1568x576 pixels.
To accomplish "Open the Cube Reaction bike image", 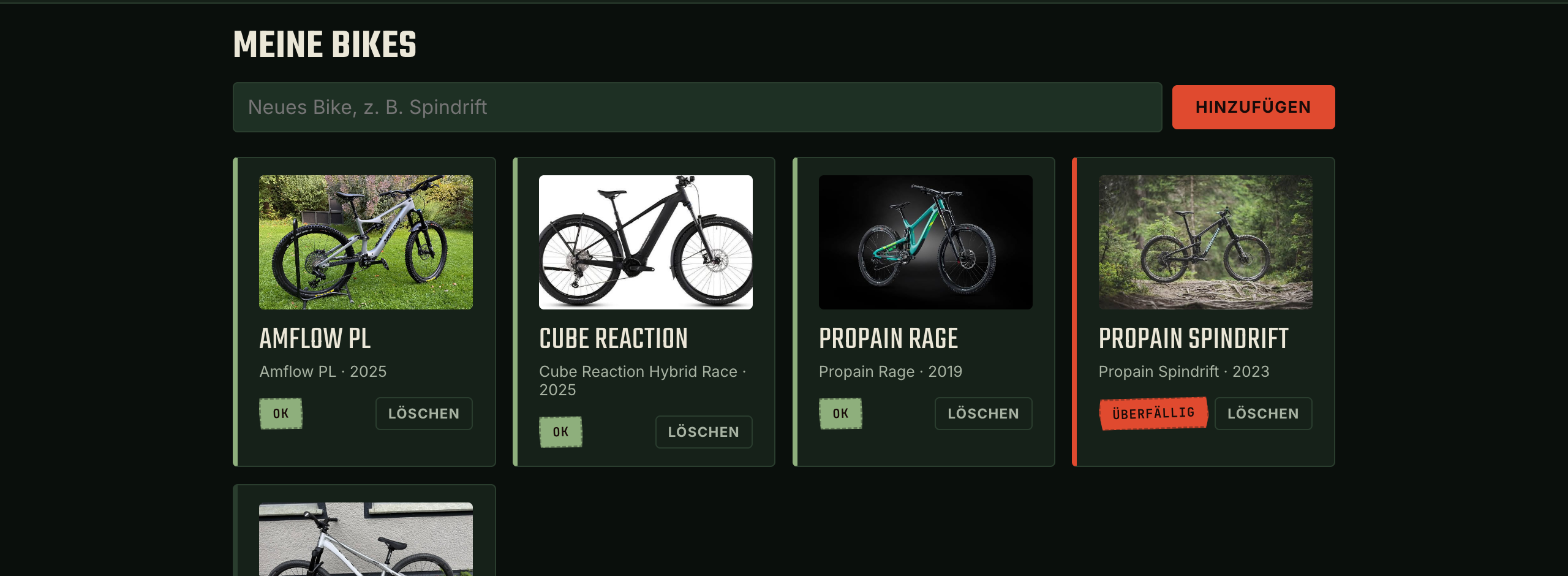I will point(646,242).
